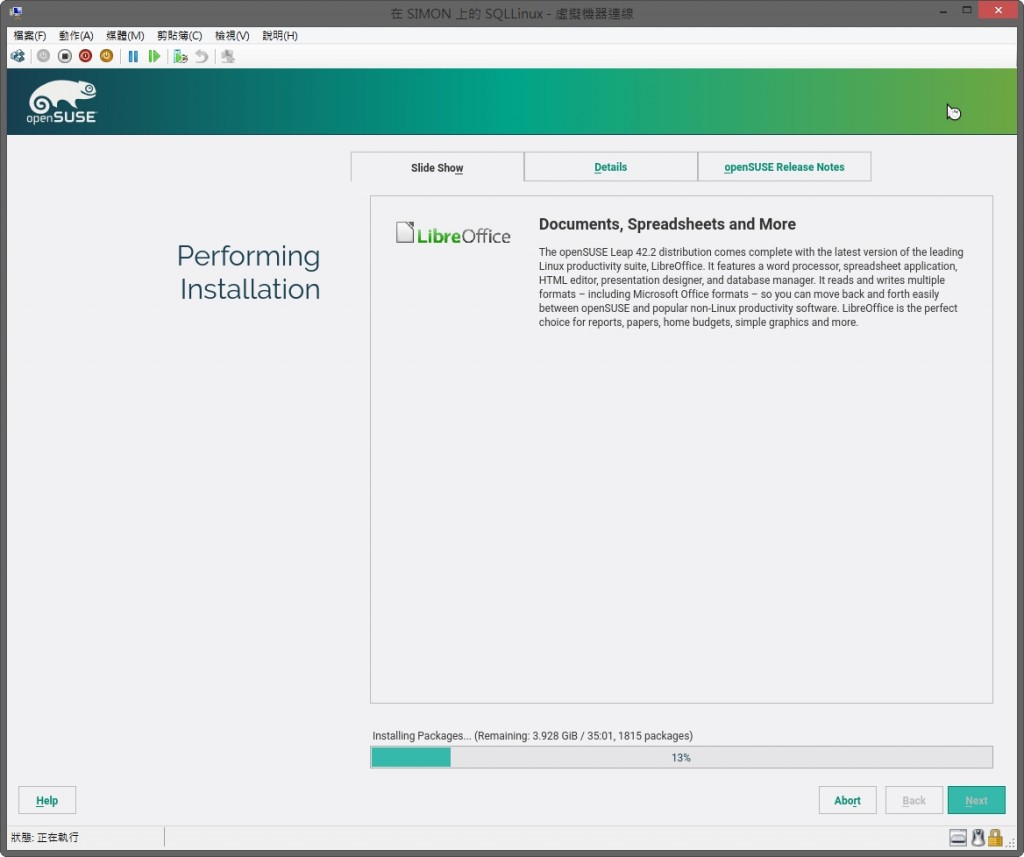This screenshot has width=1024, height=857.
Task: Minimize the virtual machine connection window
Action: click(x=943, y=11)
